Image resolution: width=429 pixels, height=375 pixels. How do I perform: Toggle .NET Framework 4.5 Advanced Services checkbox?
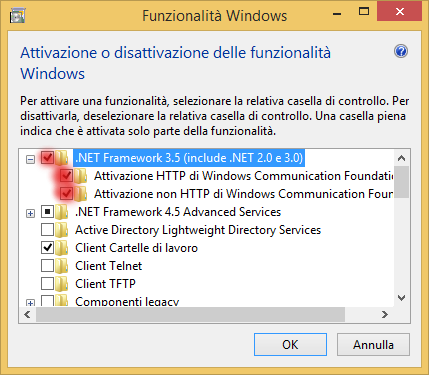point(47,212)
